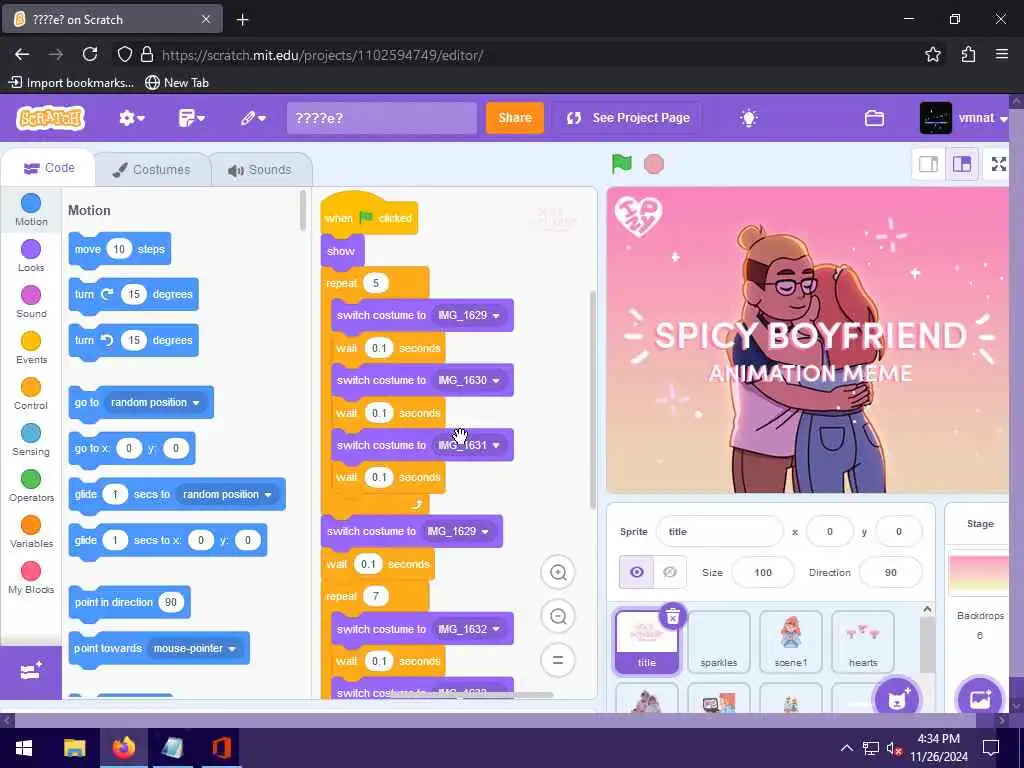
Task: Select the Motion block category
Action: tap(31, 210)
